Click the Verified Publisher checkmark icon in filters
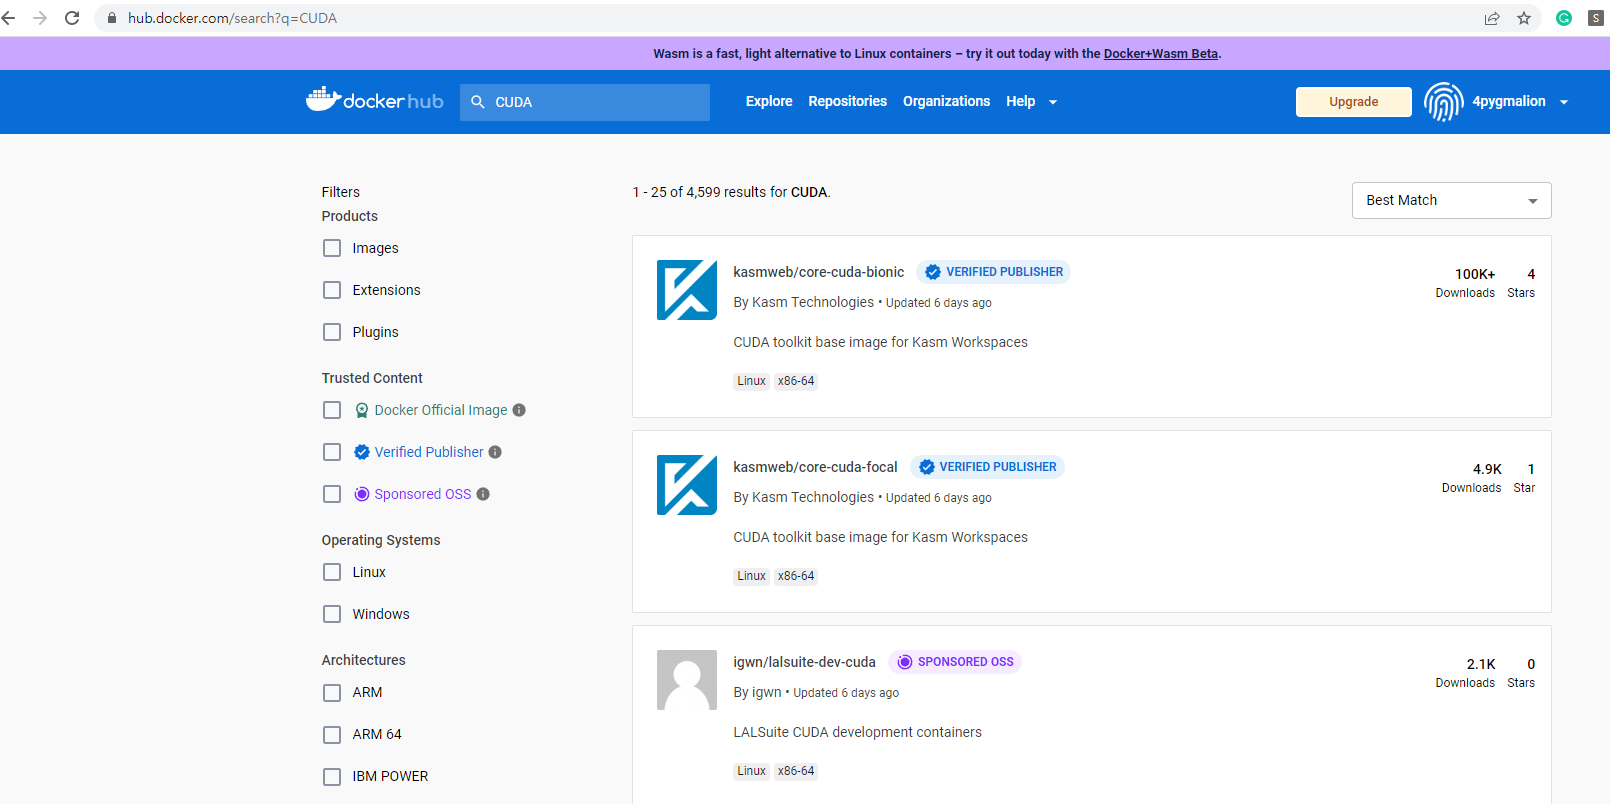Image resolution: width=1610 pixels, height=804 pixels. pyautogui.click(x=362, y=452)
